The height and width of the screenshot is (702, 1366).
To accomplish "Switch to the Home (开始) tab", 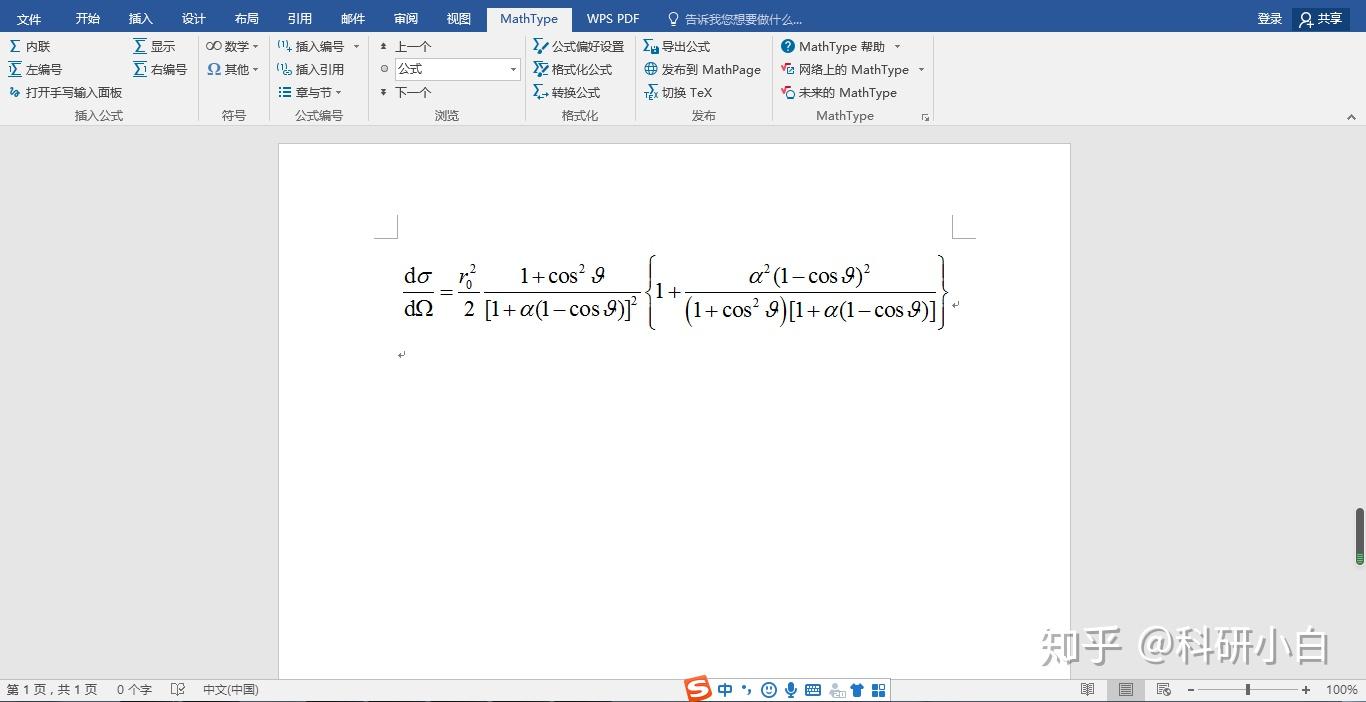I will pyautogui.click(x=88, y=19).
